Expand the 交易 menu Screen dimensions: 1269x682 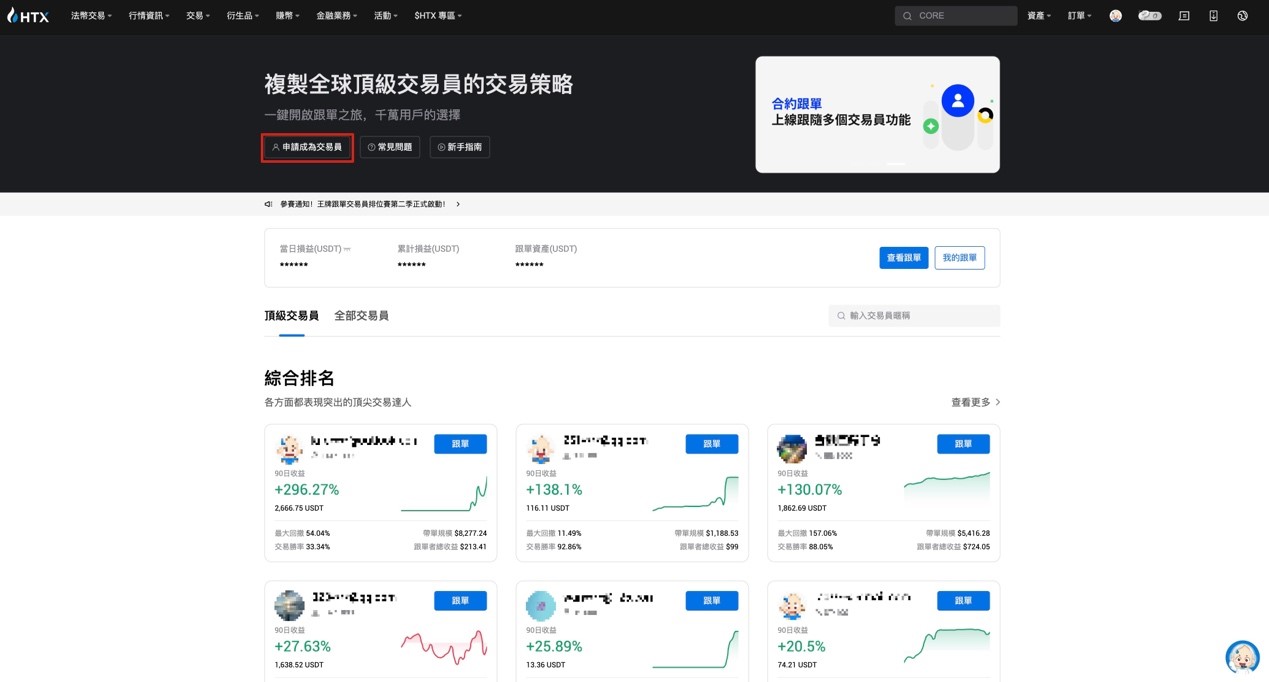click(198, 16)
